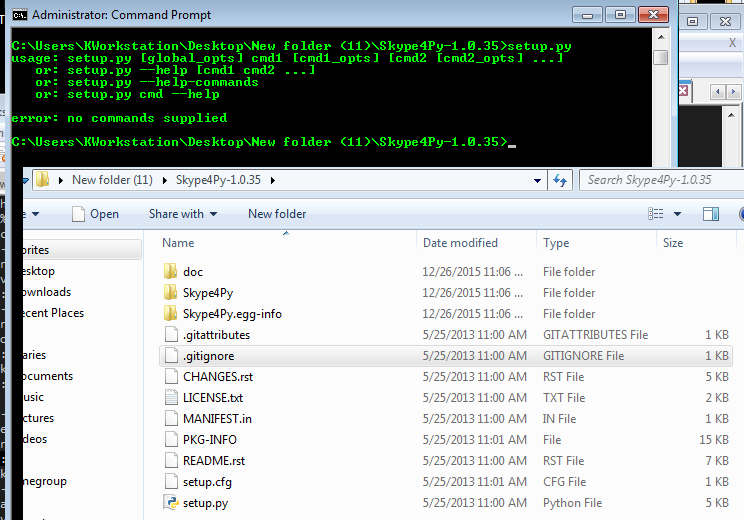This screenshot has width=744, height=520.
Task: Maximize the Command Prompt window
Action: pyautogui.click(x=620, y=15)
